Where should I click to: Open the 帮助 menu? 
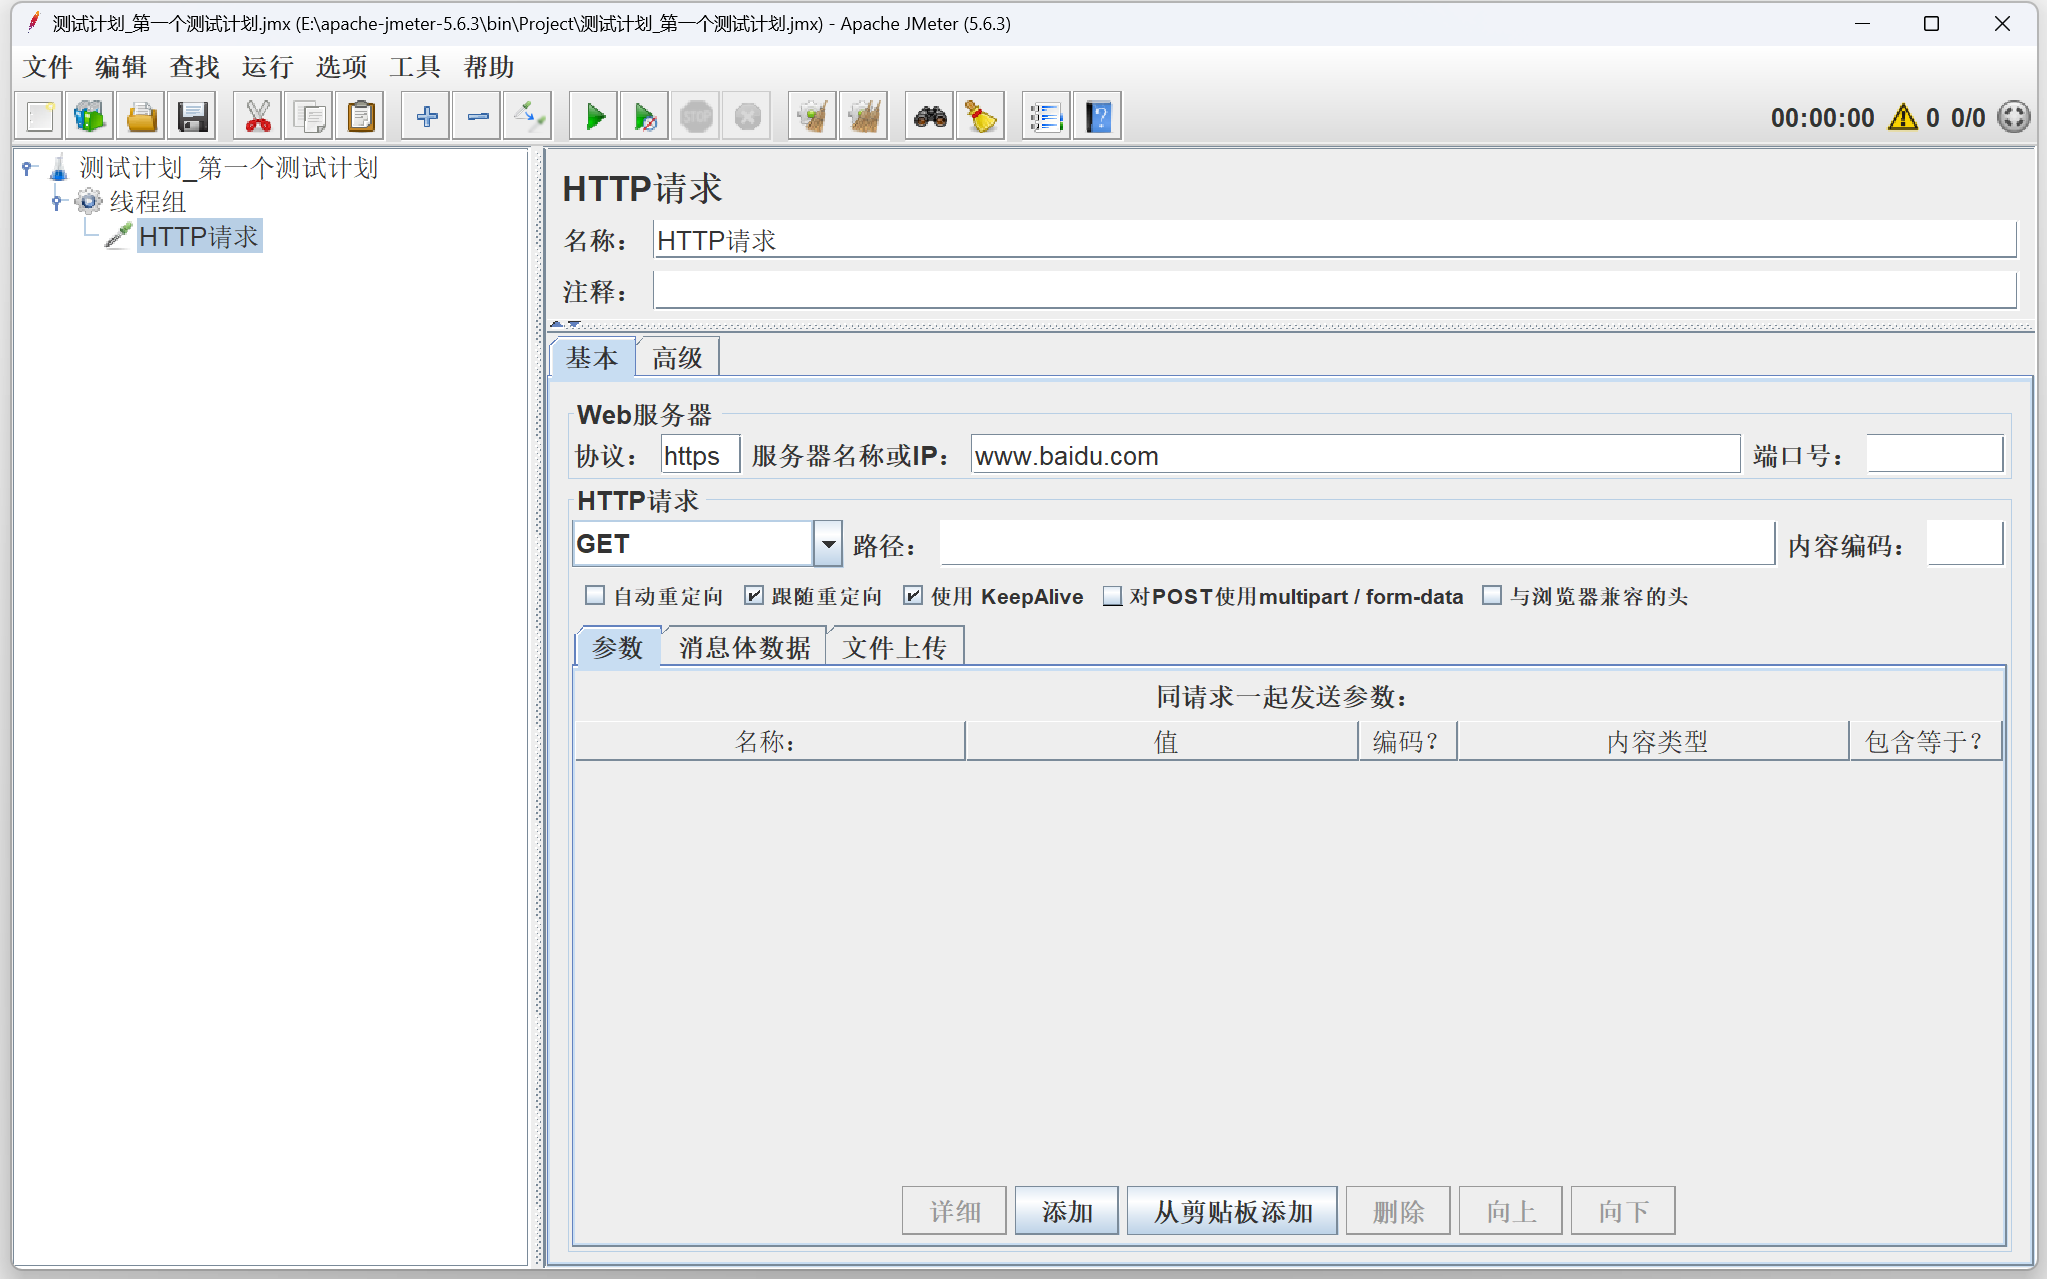tap(489, 67)
